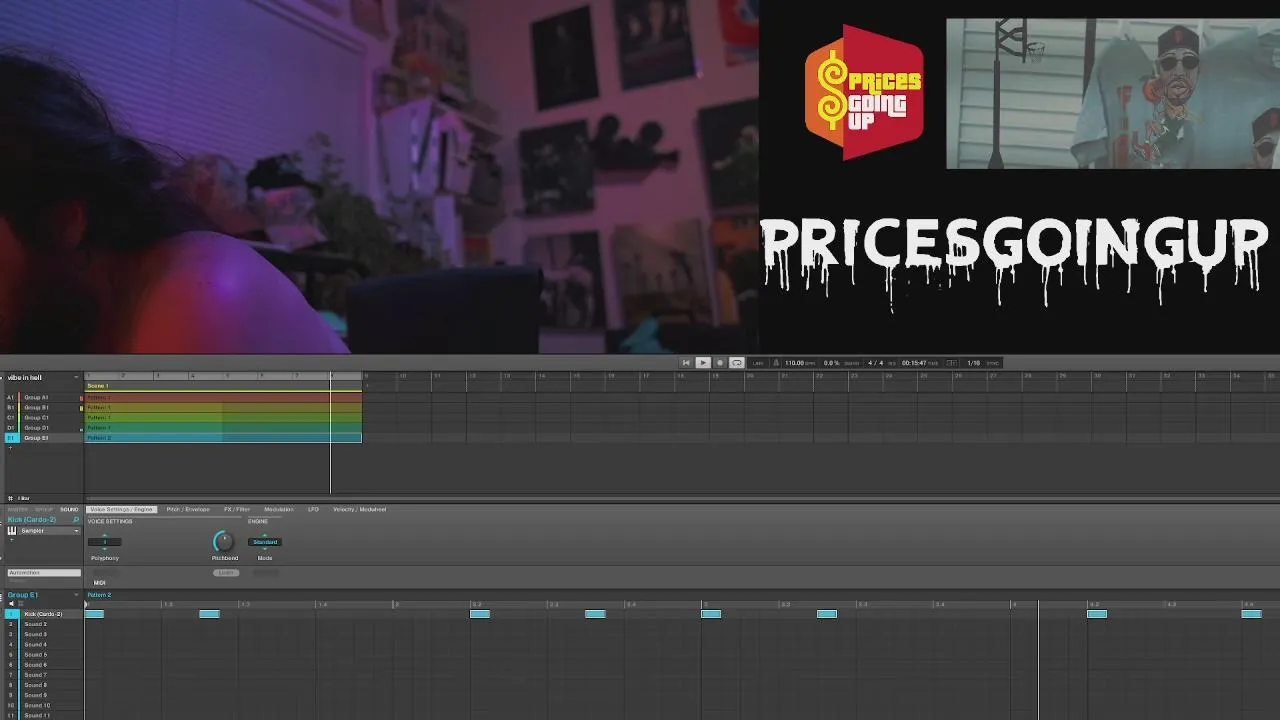Open the Sampler plug-in dropdown

pyautogui.click(x=76, y=531)
